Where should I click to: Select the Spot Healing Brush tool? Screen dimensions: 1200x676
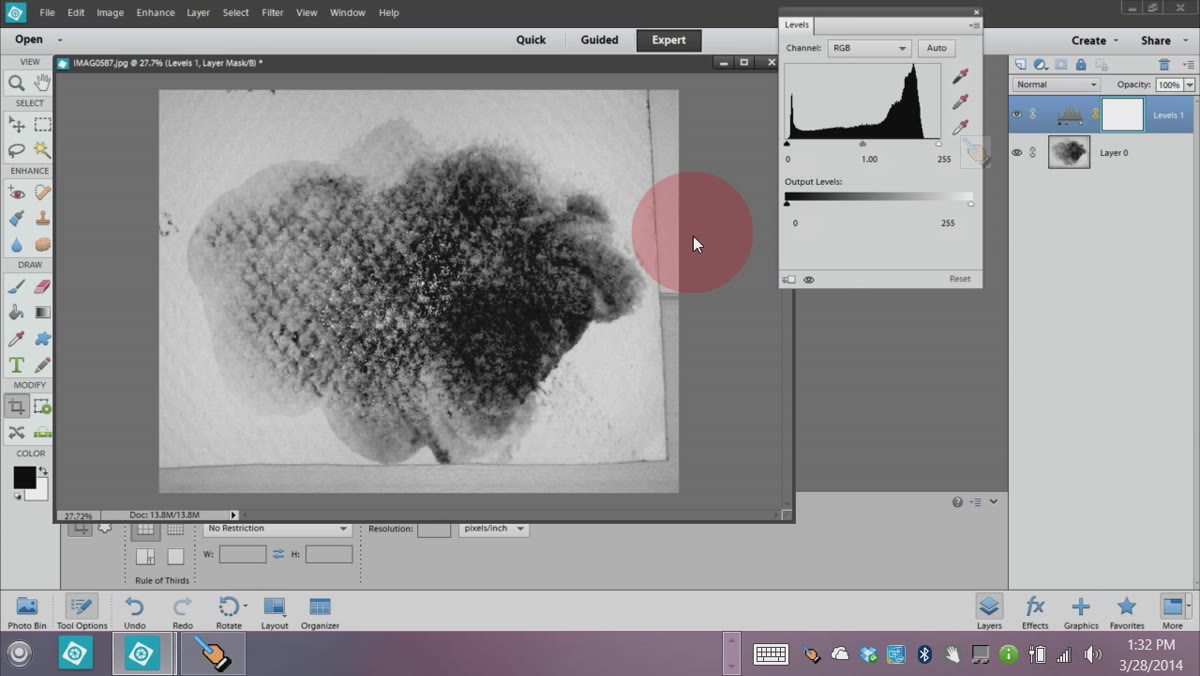pyautogui.click(x=42, y=192)
